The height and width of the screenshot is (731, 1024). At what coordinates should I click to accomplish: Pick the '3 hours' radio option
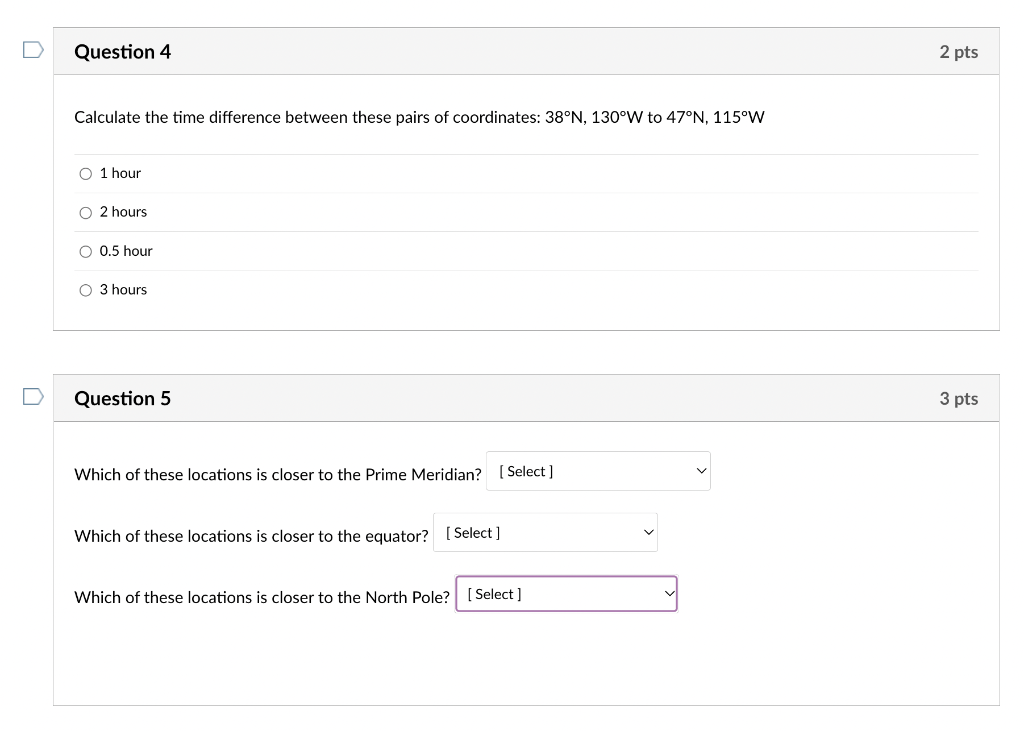pos(86,290)
